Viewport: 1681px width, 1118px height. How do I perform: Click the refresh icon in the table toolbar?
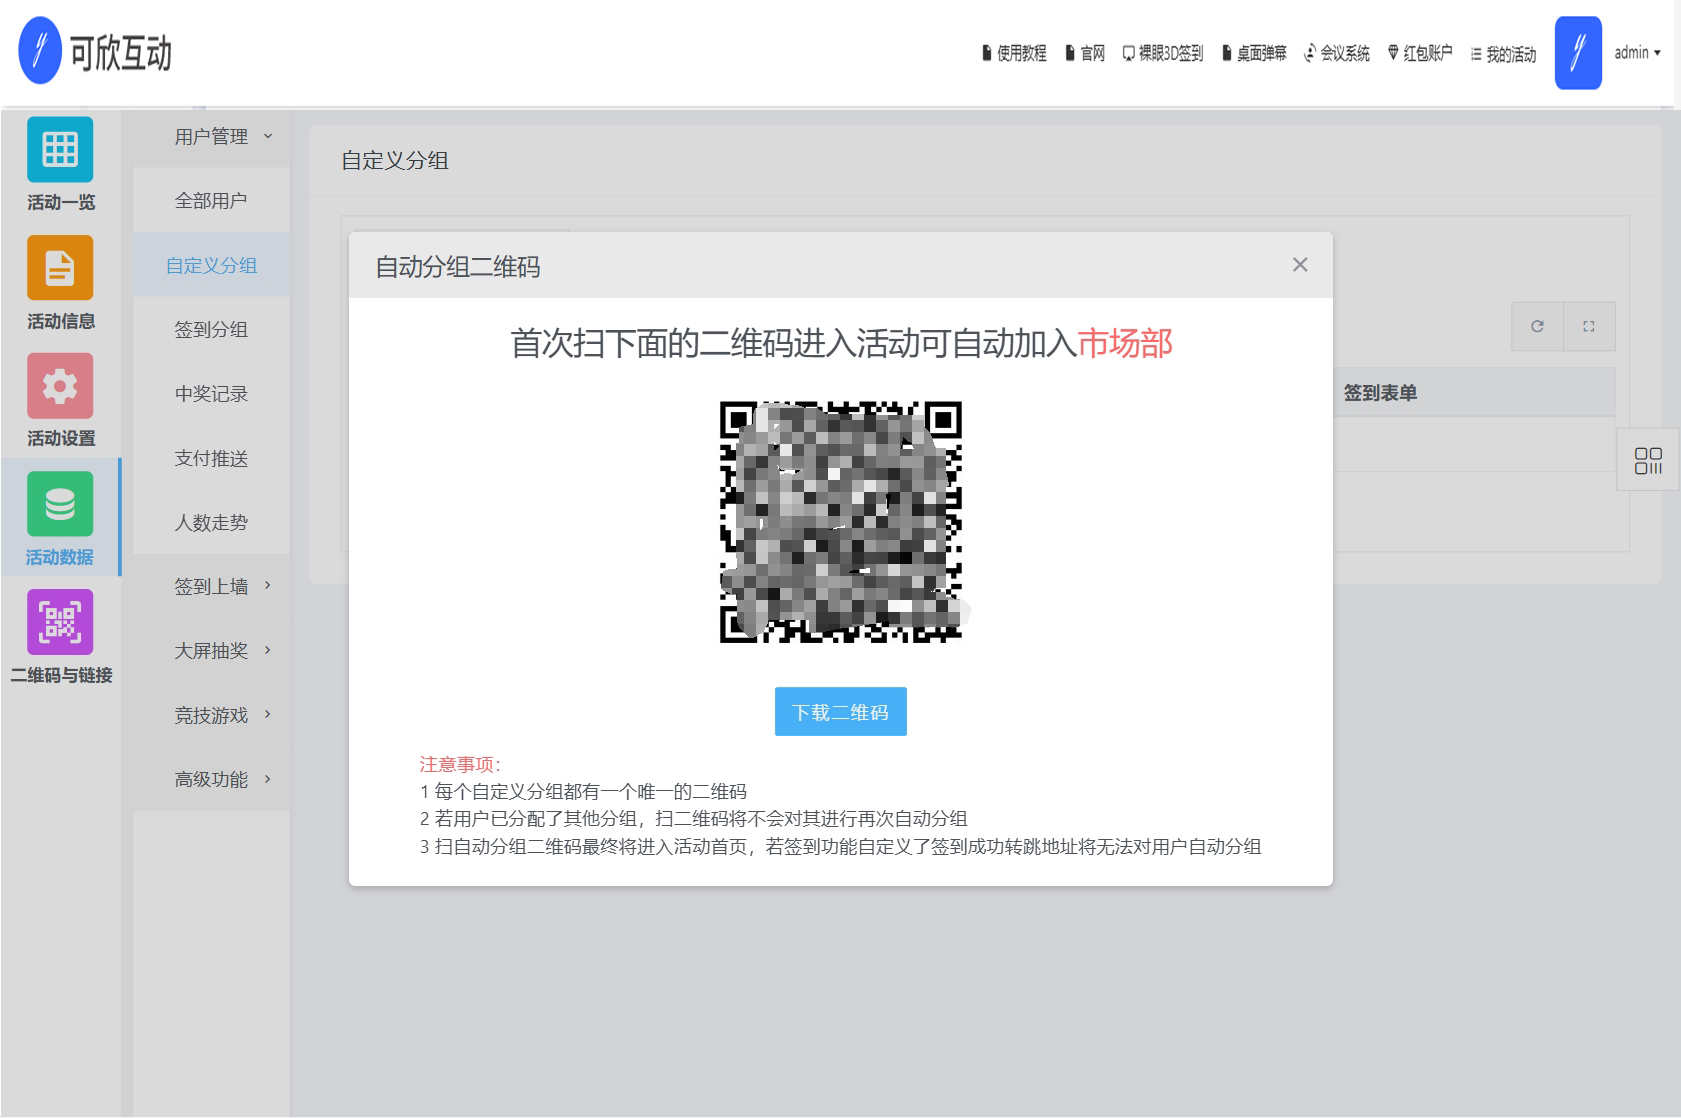coord(1537,326)
